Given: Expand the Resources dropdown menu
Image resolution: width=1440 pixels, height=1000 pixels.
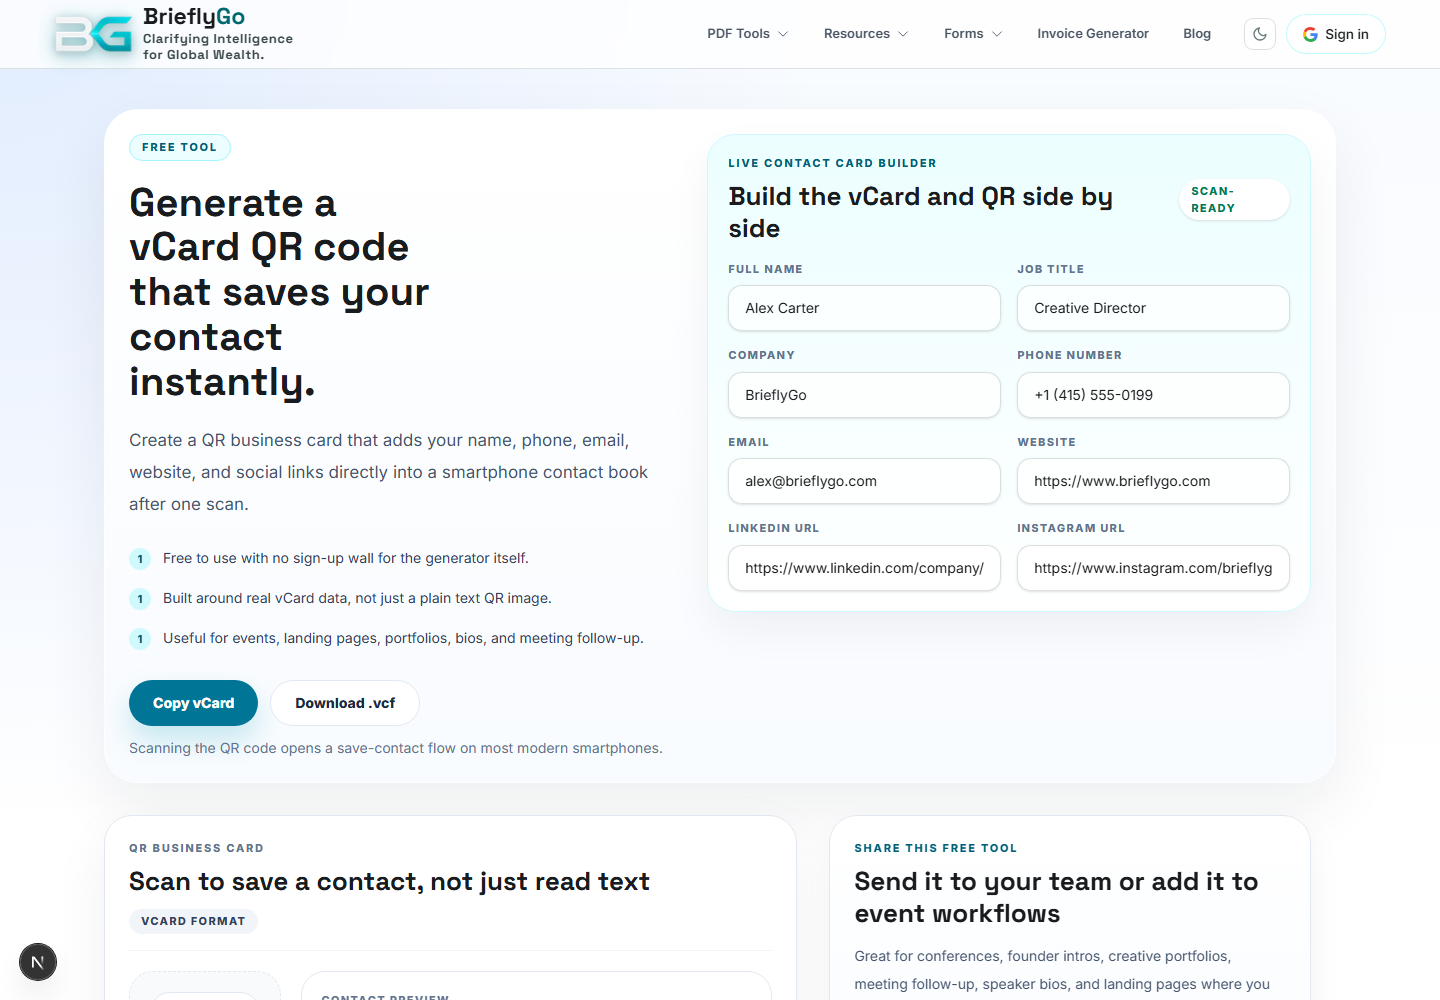Looking at the screenshot, I should (x=866, y=34).
